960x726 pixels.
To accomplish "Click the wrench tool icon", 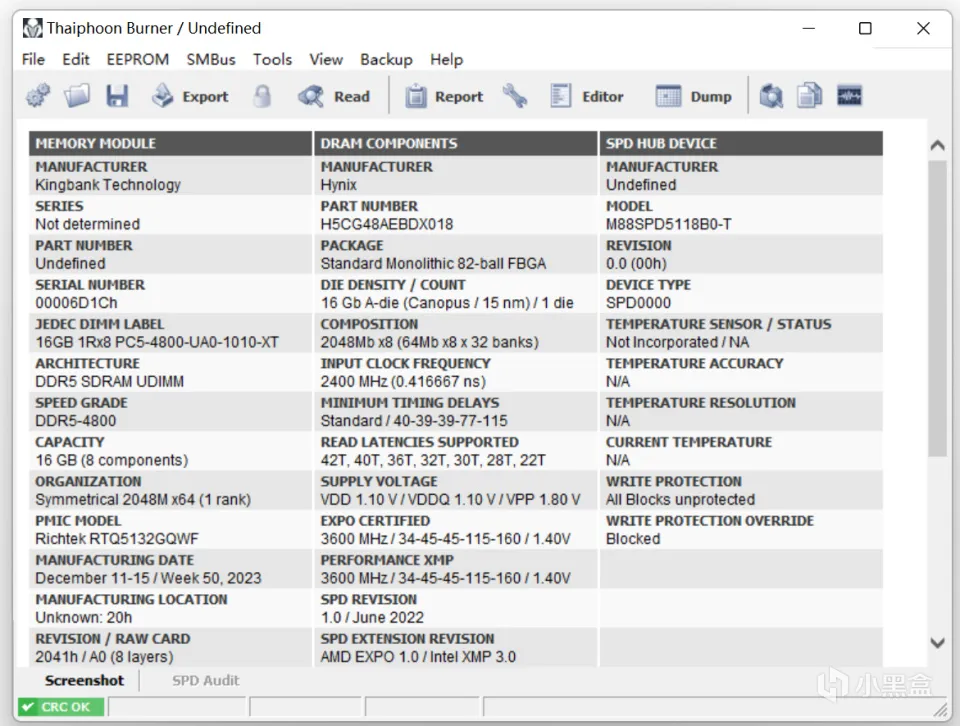I will [x=515, y=96].
